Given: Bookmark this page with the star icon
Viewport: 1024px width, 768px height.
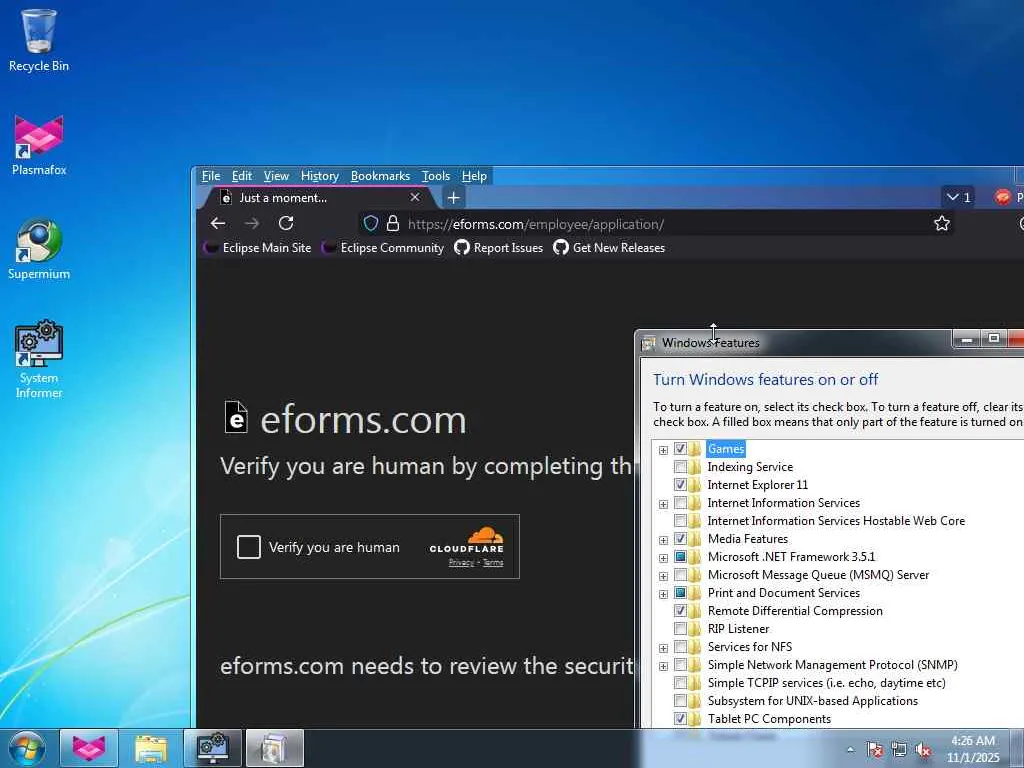Looking at the screenshot, I should [942, 223].
